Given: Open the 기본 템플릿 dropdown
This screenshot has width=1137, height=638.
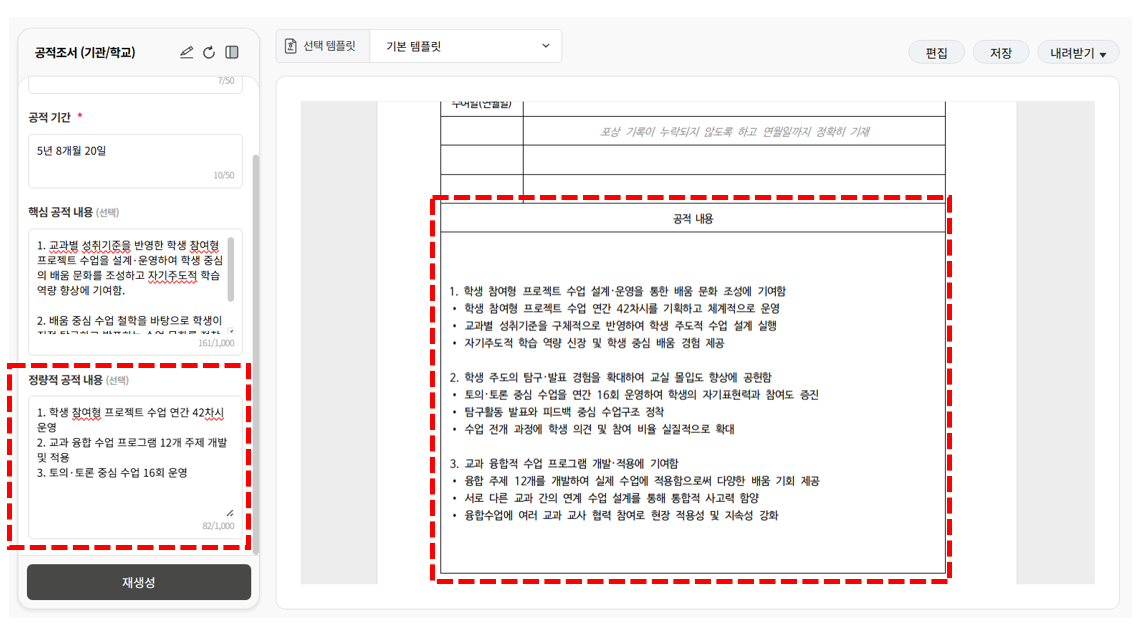Looking at the screenshot, I should pyautogui.click(x=466, y=46).
